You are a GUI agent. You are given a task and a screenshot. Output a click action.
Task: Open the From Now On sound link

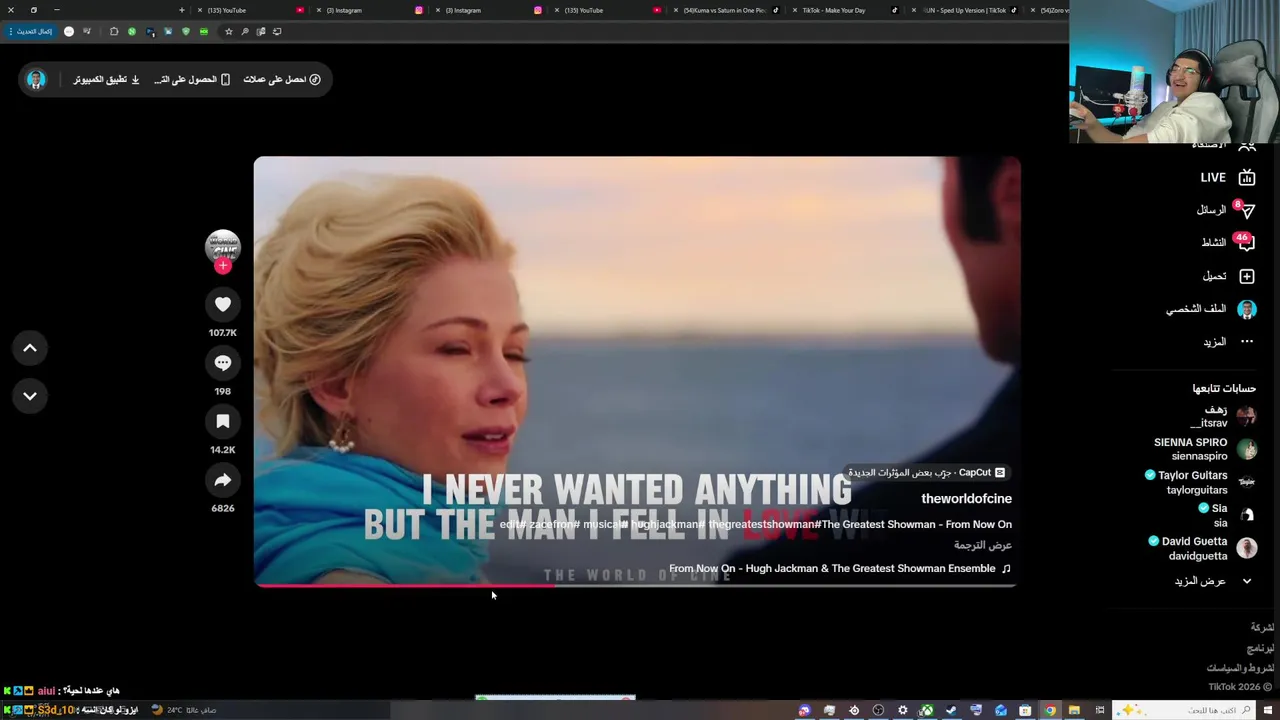click(840, 568)
